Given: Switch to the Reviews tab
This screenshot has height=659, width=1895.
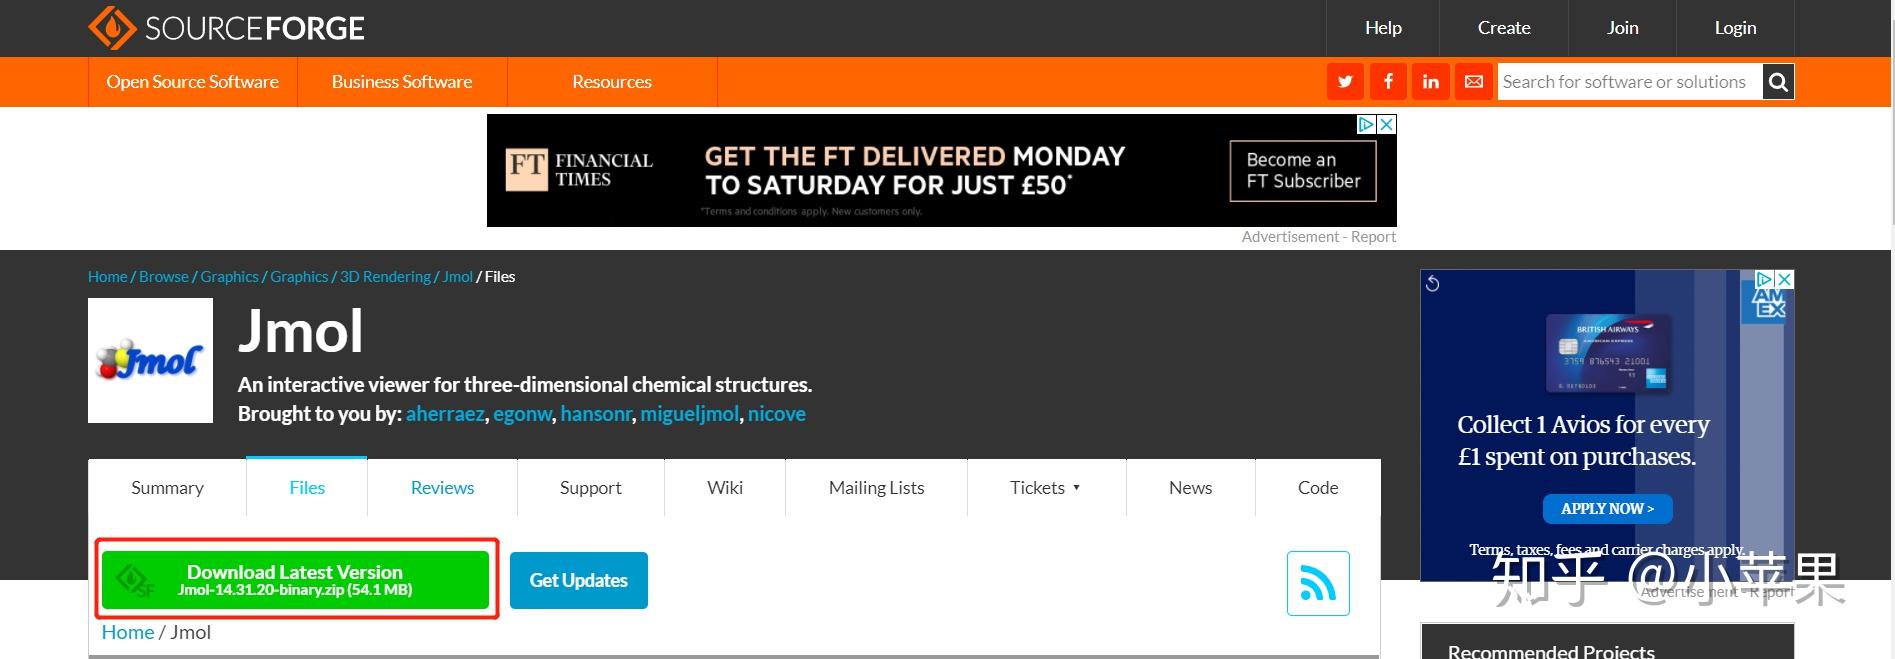Looking at the screenshot, I should (x=442, y=488).
